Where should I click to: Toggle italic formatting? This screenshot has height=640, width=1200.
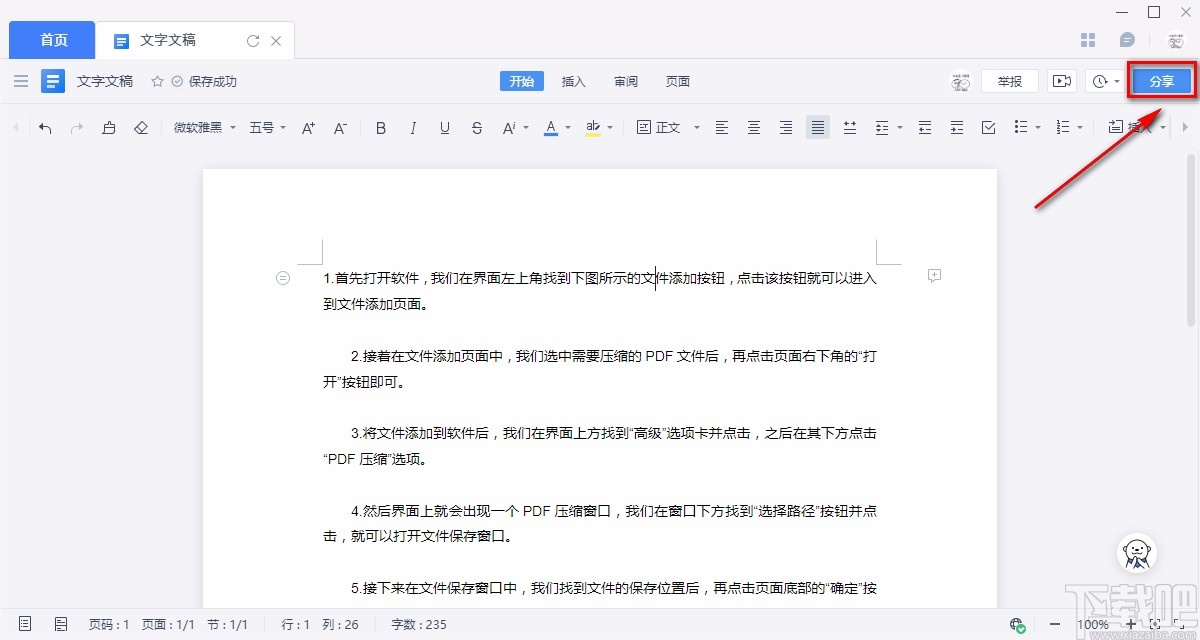413,128
